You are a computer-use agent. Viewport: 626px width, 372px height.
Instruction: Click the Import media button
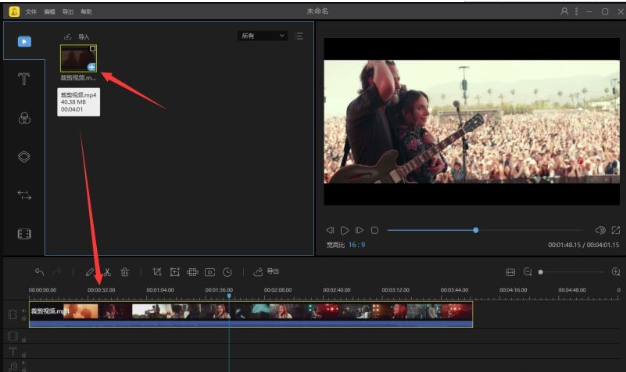[77, 37]
